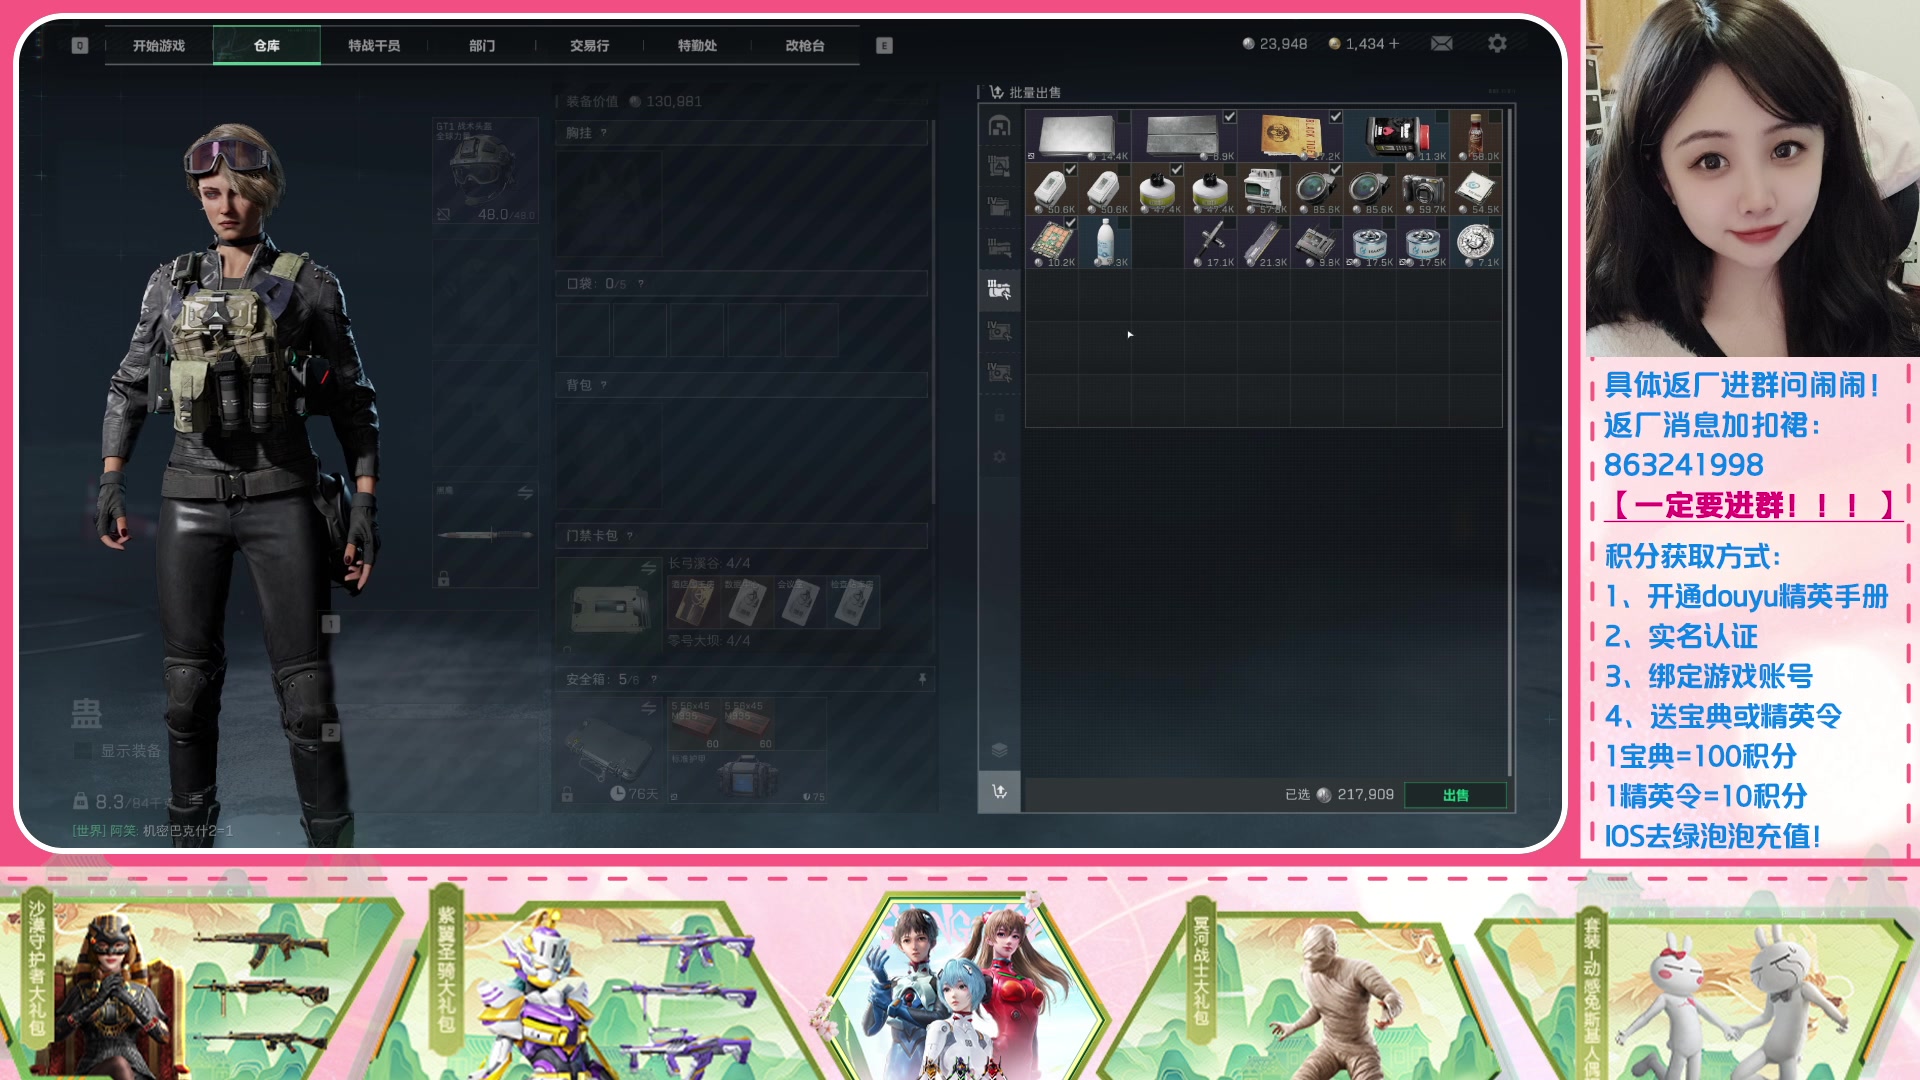Click the help mark beside 门禁卡包
The width and height of the screenshot is (1920, 1080).
click(x=630, y=536)
